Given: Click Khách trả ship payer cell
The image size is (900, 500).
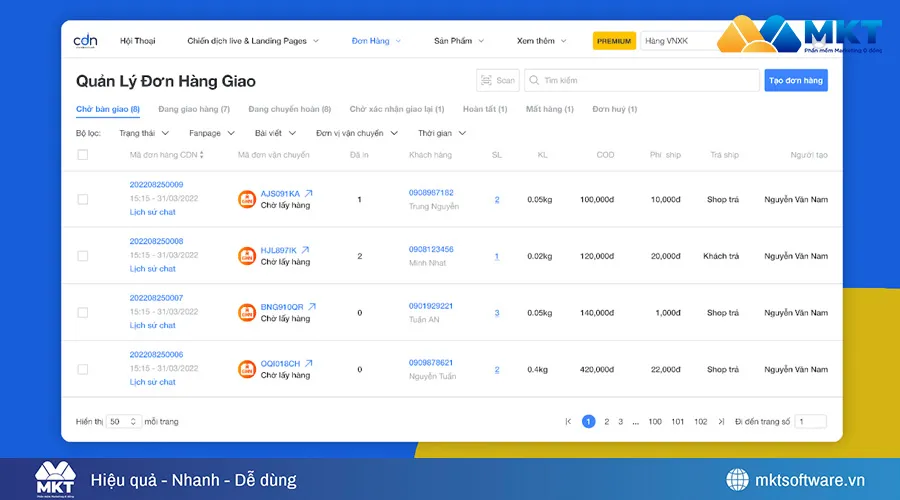Looking at the screenshot, I should point(721,256).
